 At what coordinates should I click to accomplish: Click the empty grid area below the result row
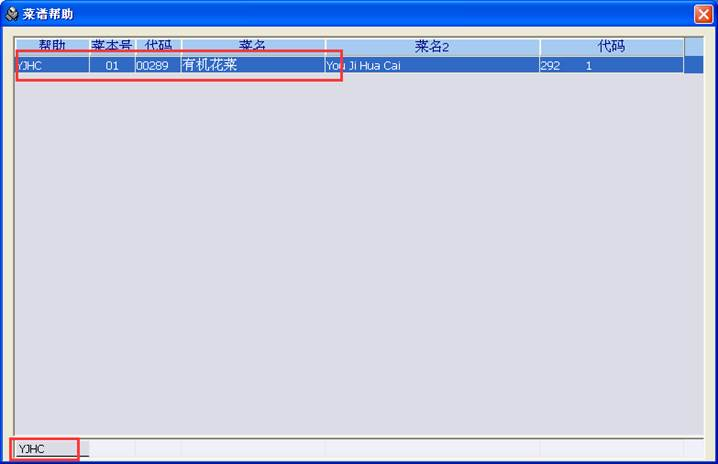point(359,254)
